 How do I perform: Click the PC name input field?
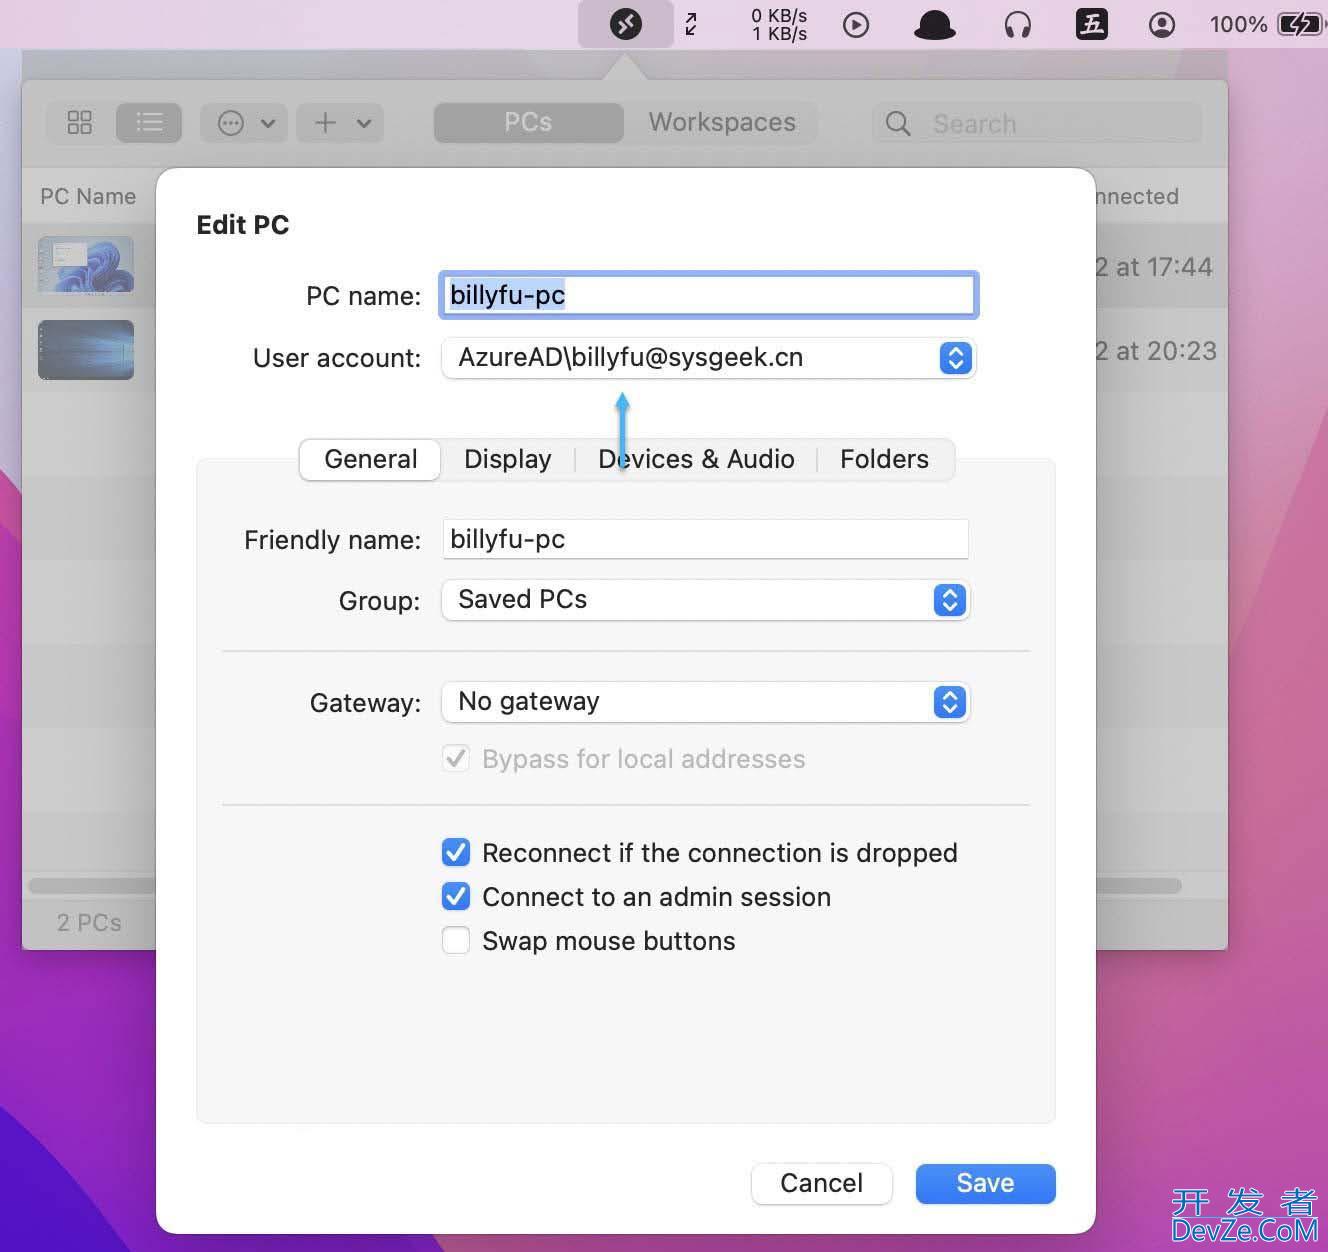click(x=708, y=295)
